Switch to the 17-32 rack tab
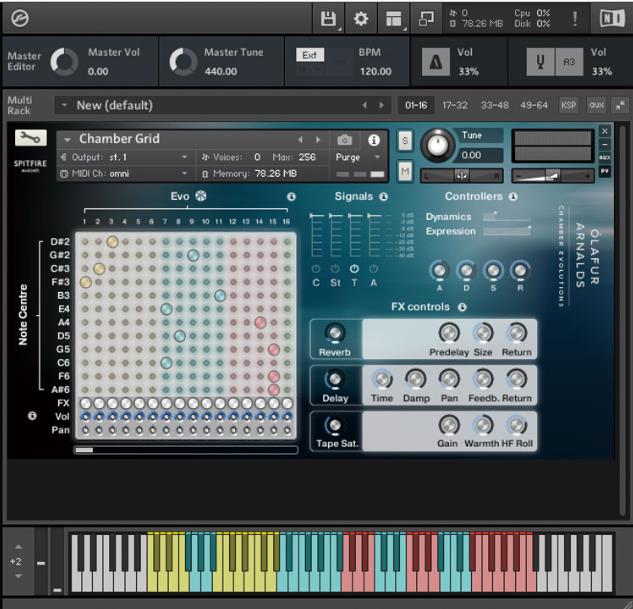This screenshot has width=633, height=609. coord(454,105)
